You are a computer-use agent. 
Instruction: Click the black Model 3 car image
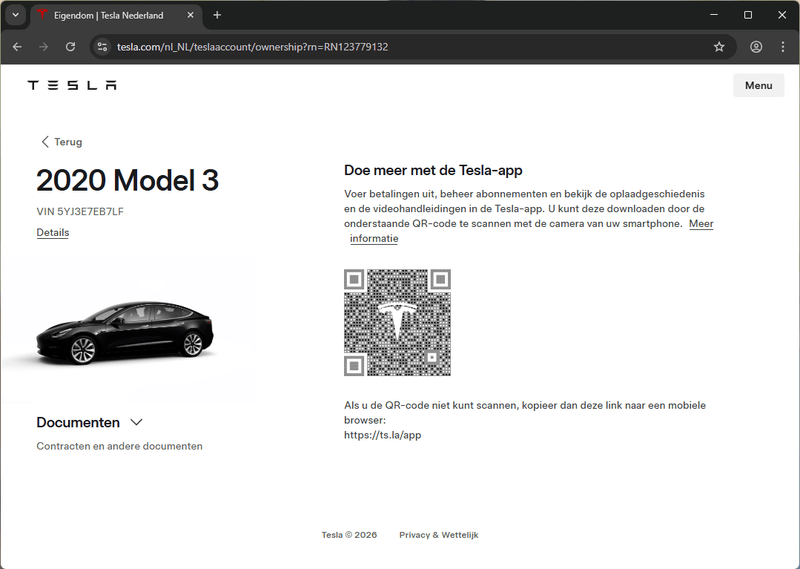point(125,332)
